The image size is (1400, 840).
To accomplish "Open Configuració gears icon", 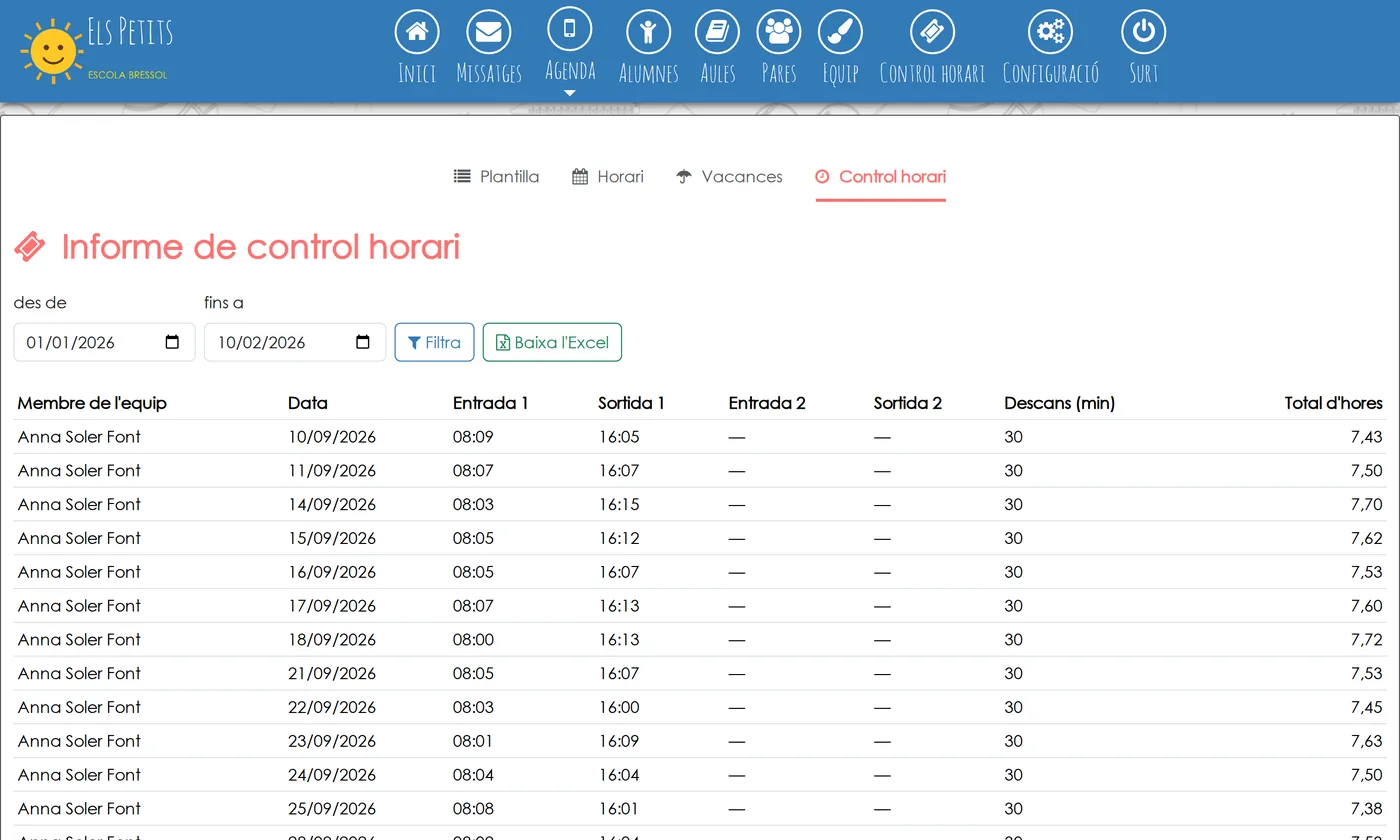I will click(x=1050, y=32).
